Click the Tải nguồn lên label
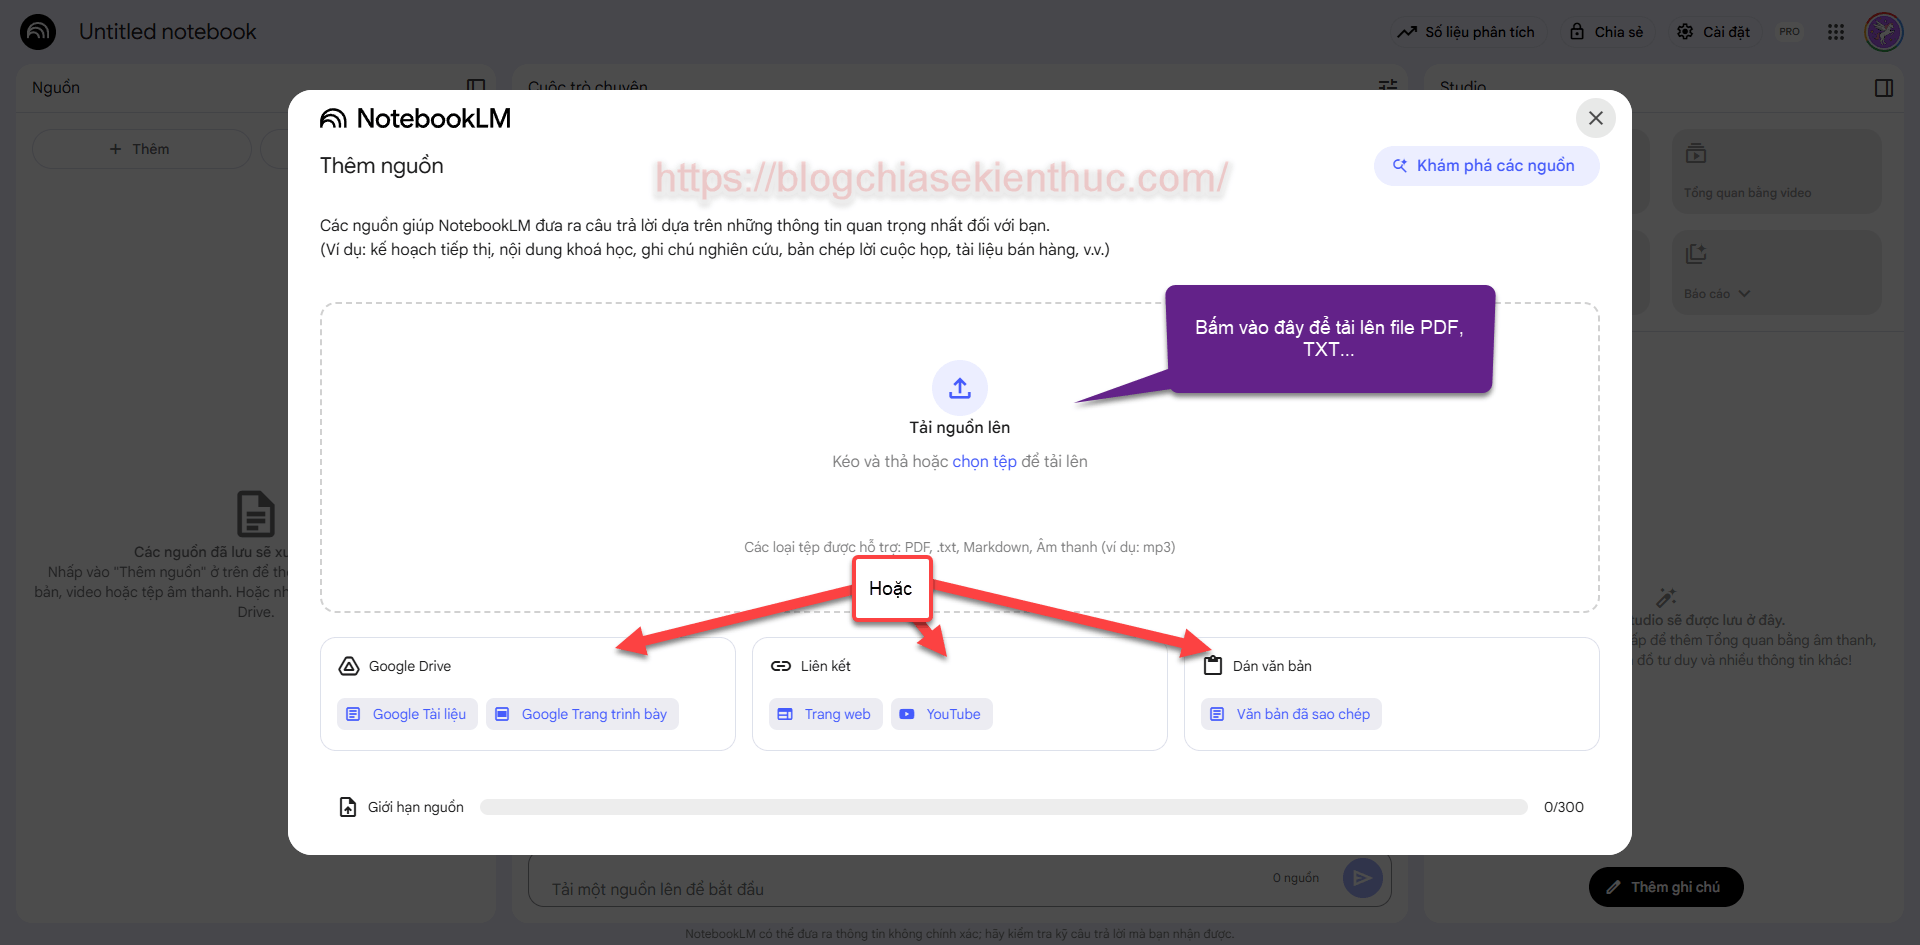The width and height of the screenshot is (1920, 945). click(x=960, y=428)
